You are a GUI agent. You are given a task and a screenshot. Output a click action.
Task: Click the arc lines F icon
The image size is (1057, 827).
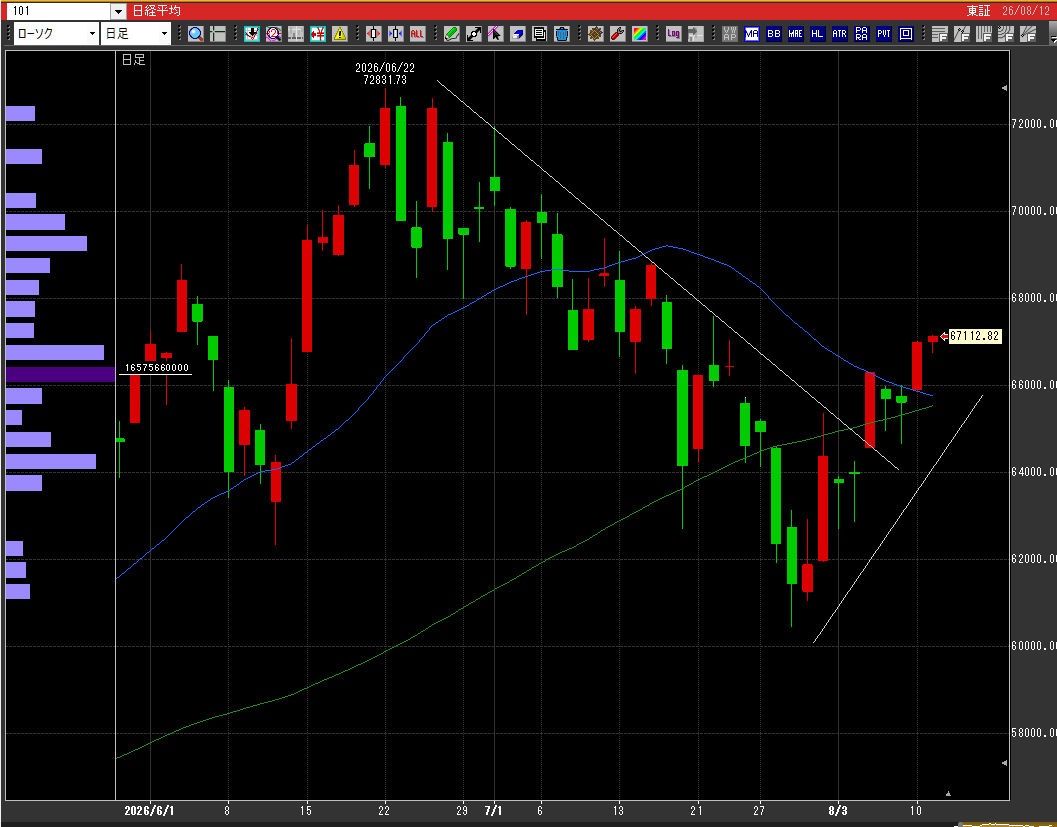tap(1006, 34)
